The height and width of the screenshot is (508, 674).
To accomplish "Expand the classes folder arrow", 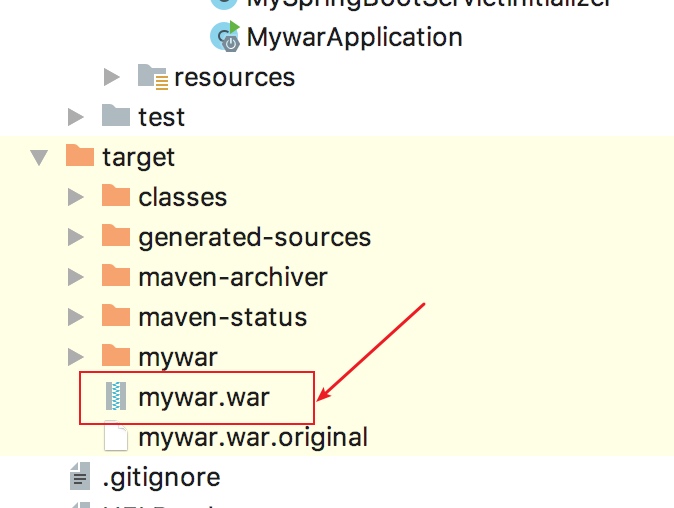I will click(76, 197).
